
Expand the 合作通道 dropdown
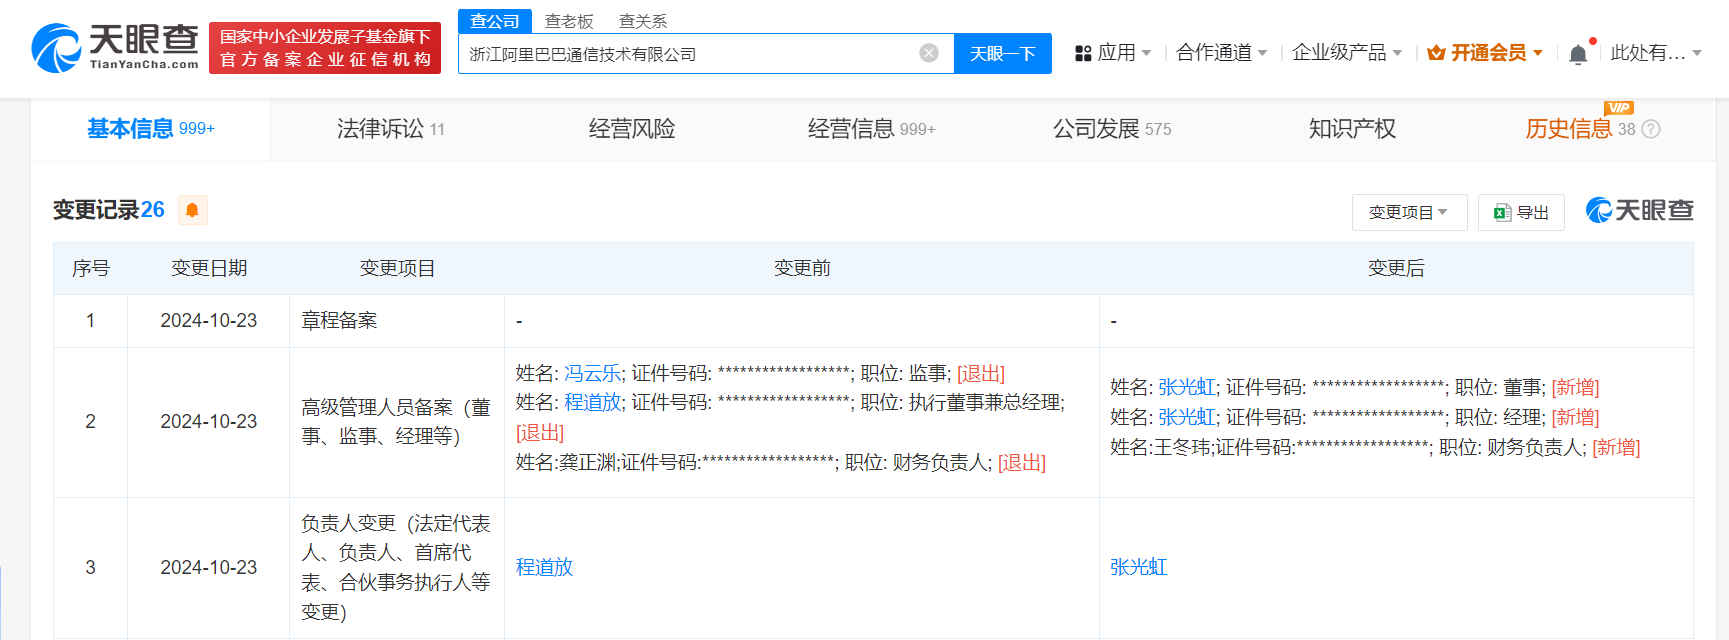click(x=1262, y=53)
